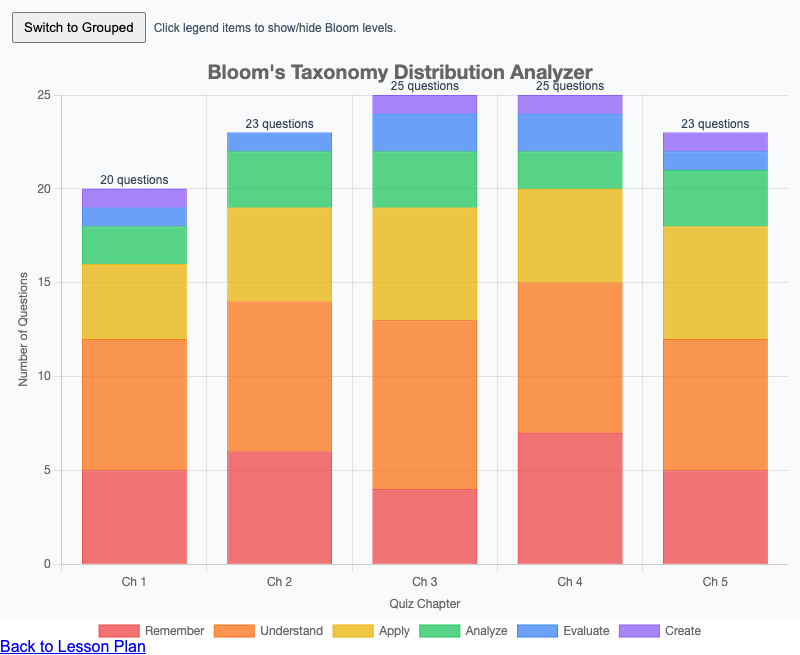Click the Ch 3 x-axis label
The height and width of the screenshot is (655, 800).
coord(425,581)
